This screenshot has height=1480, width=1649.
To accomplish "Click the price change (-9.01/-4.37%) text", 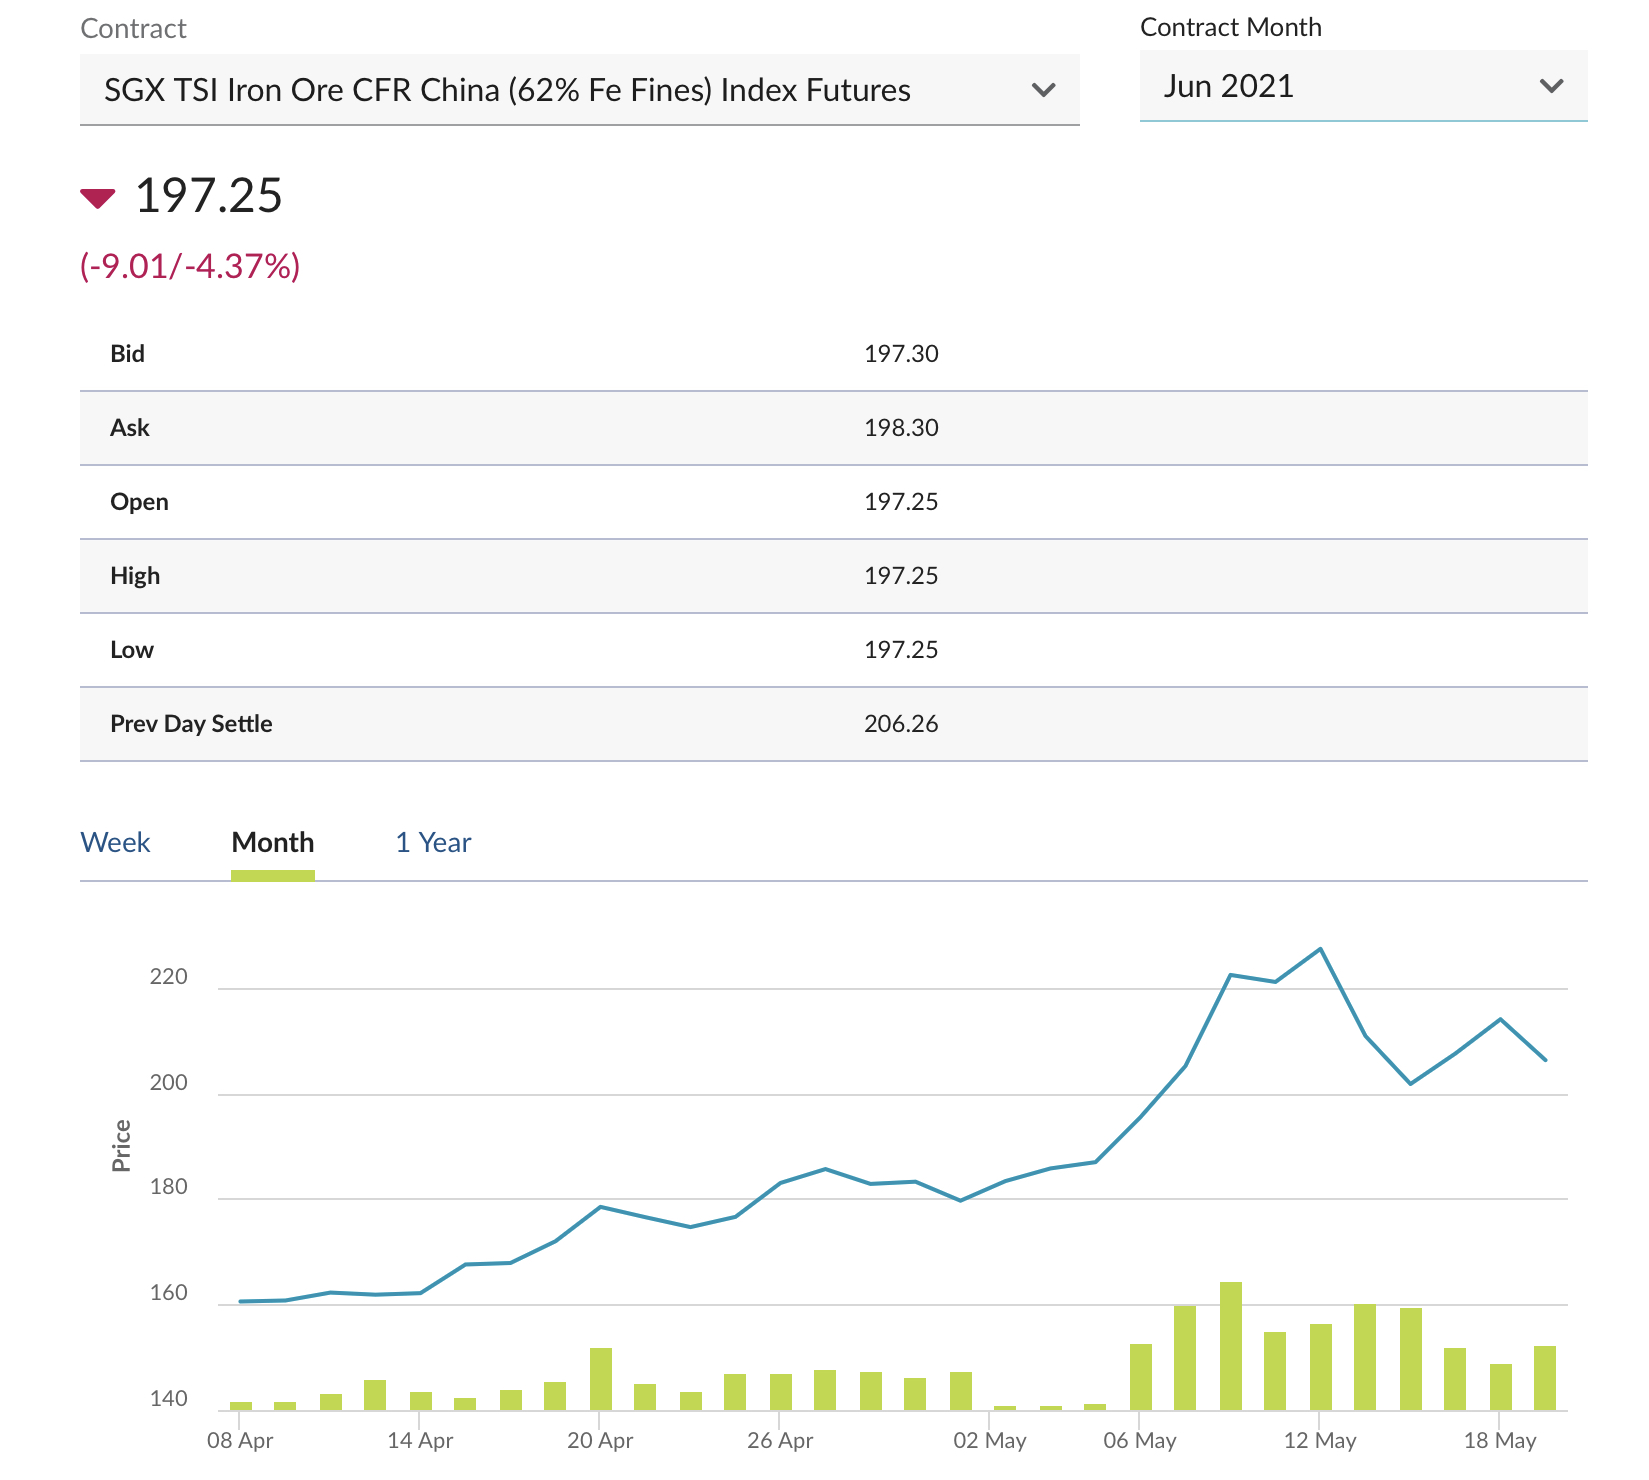I will [x=190, y=266].
